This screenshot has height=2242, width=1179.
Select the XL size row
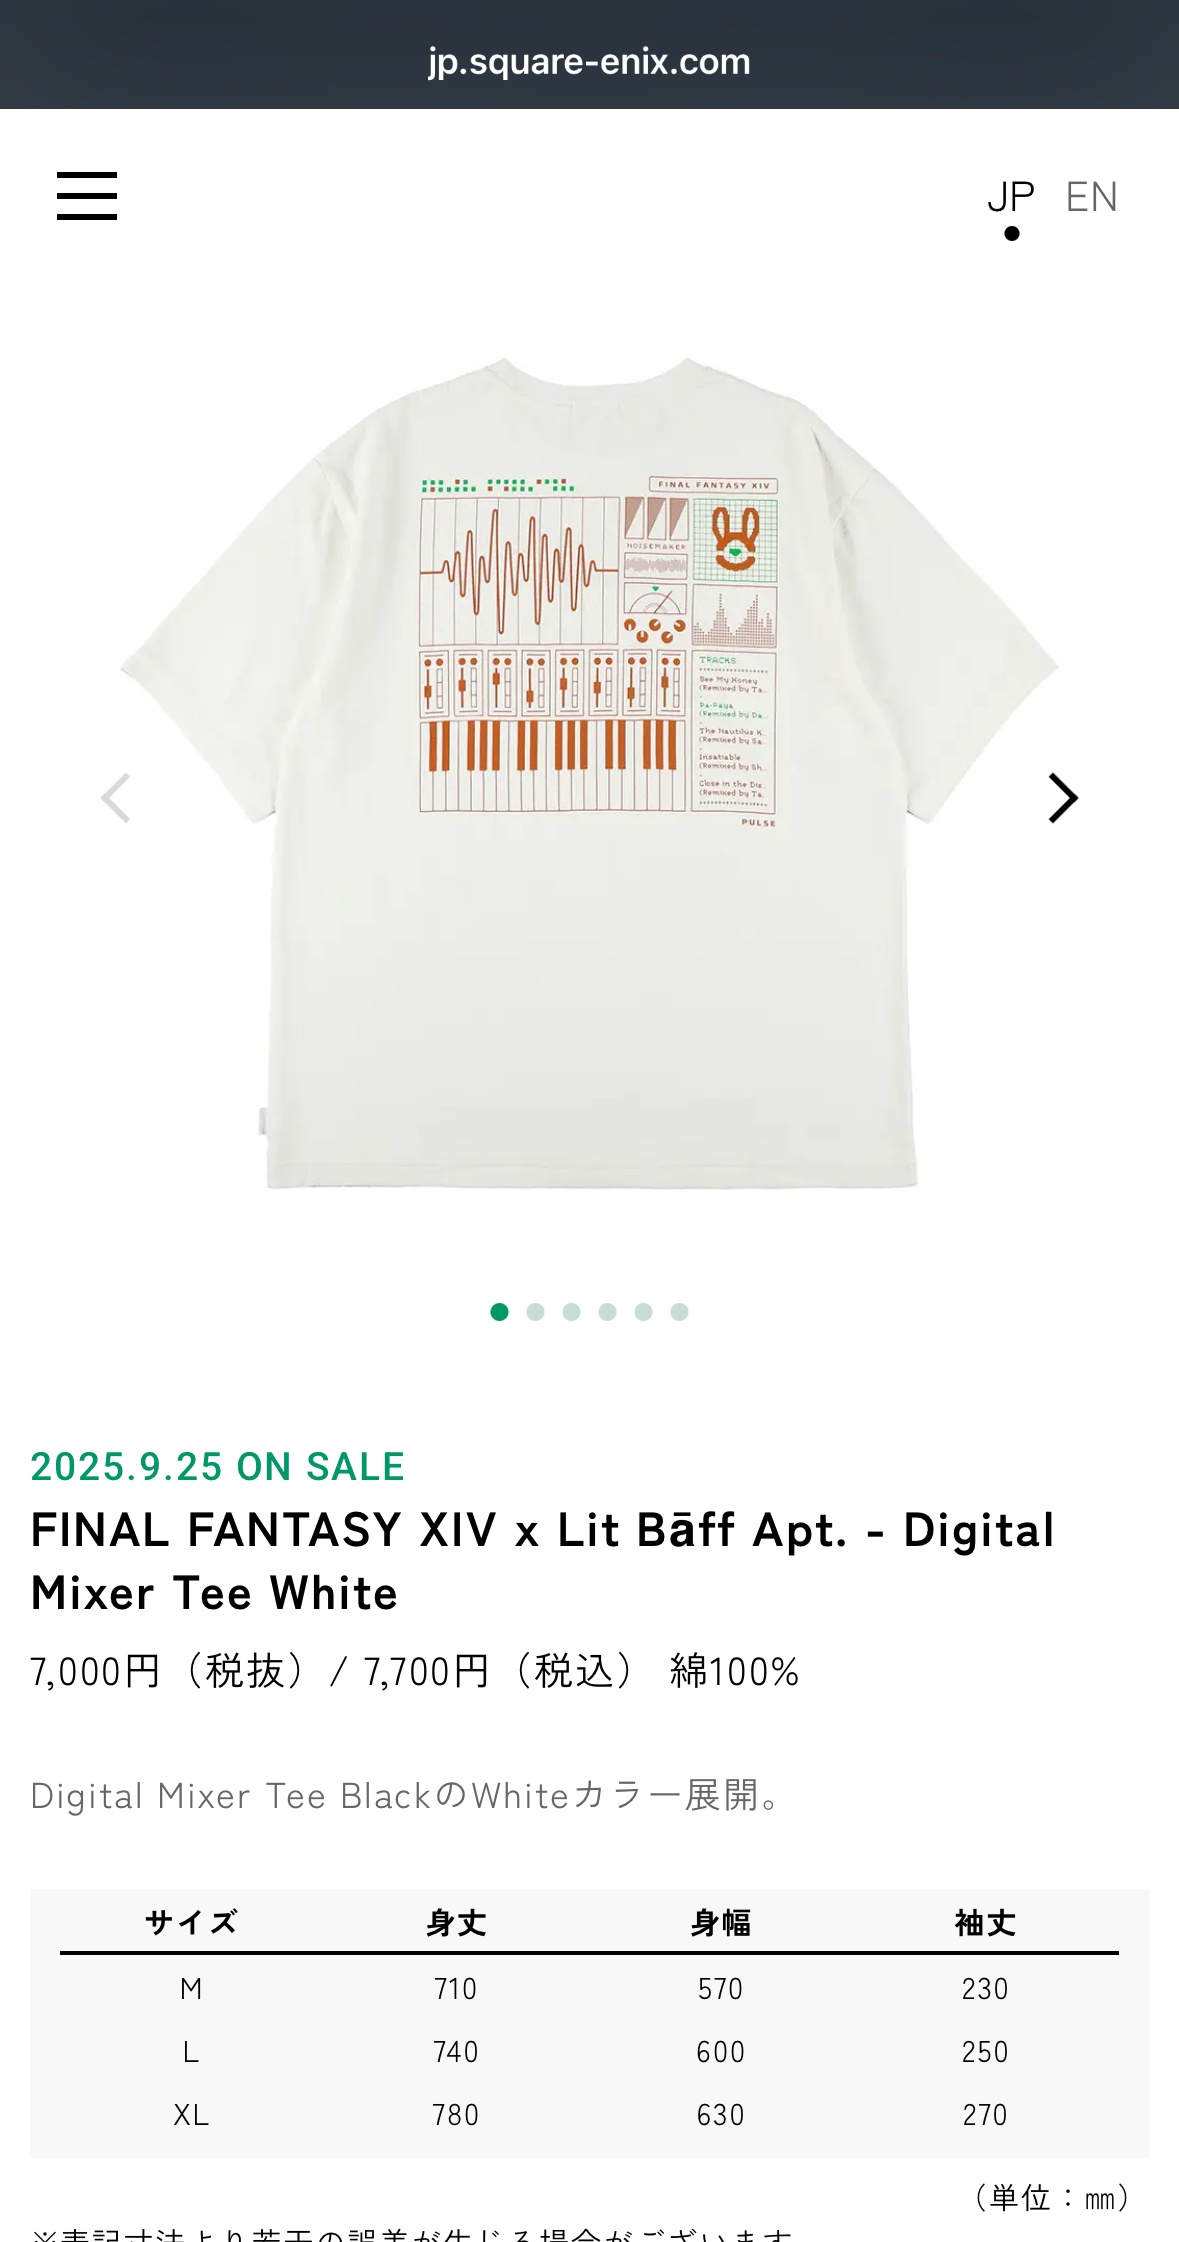[589, 2115]
